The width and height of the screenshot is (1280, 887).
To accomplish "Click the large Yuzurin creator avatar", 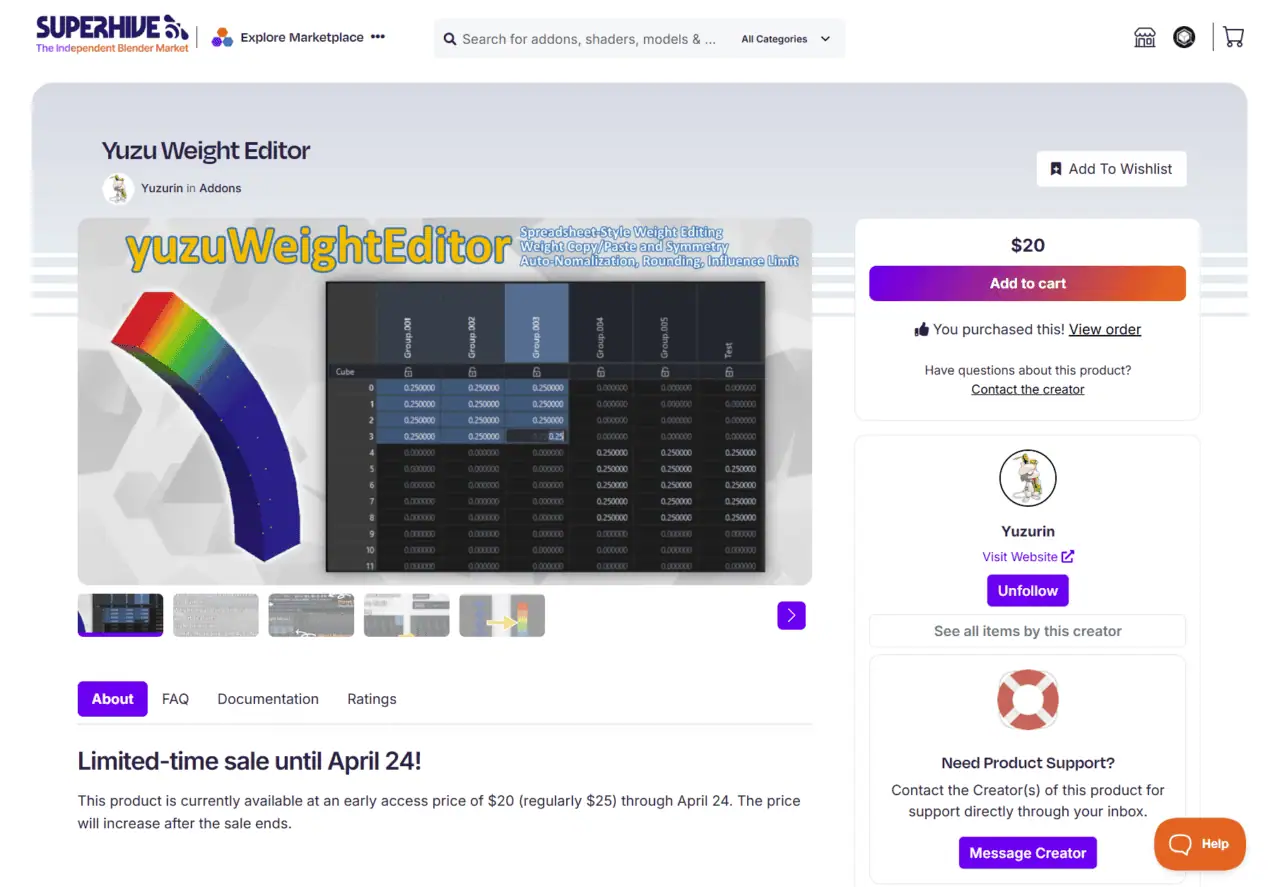I will (x=1027, y=478).
